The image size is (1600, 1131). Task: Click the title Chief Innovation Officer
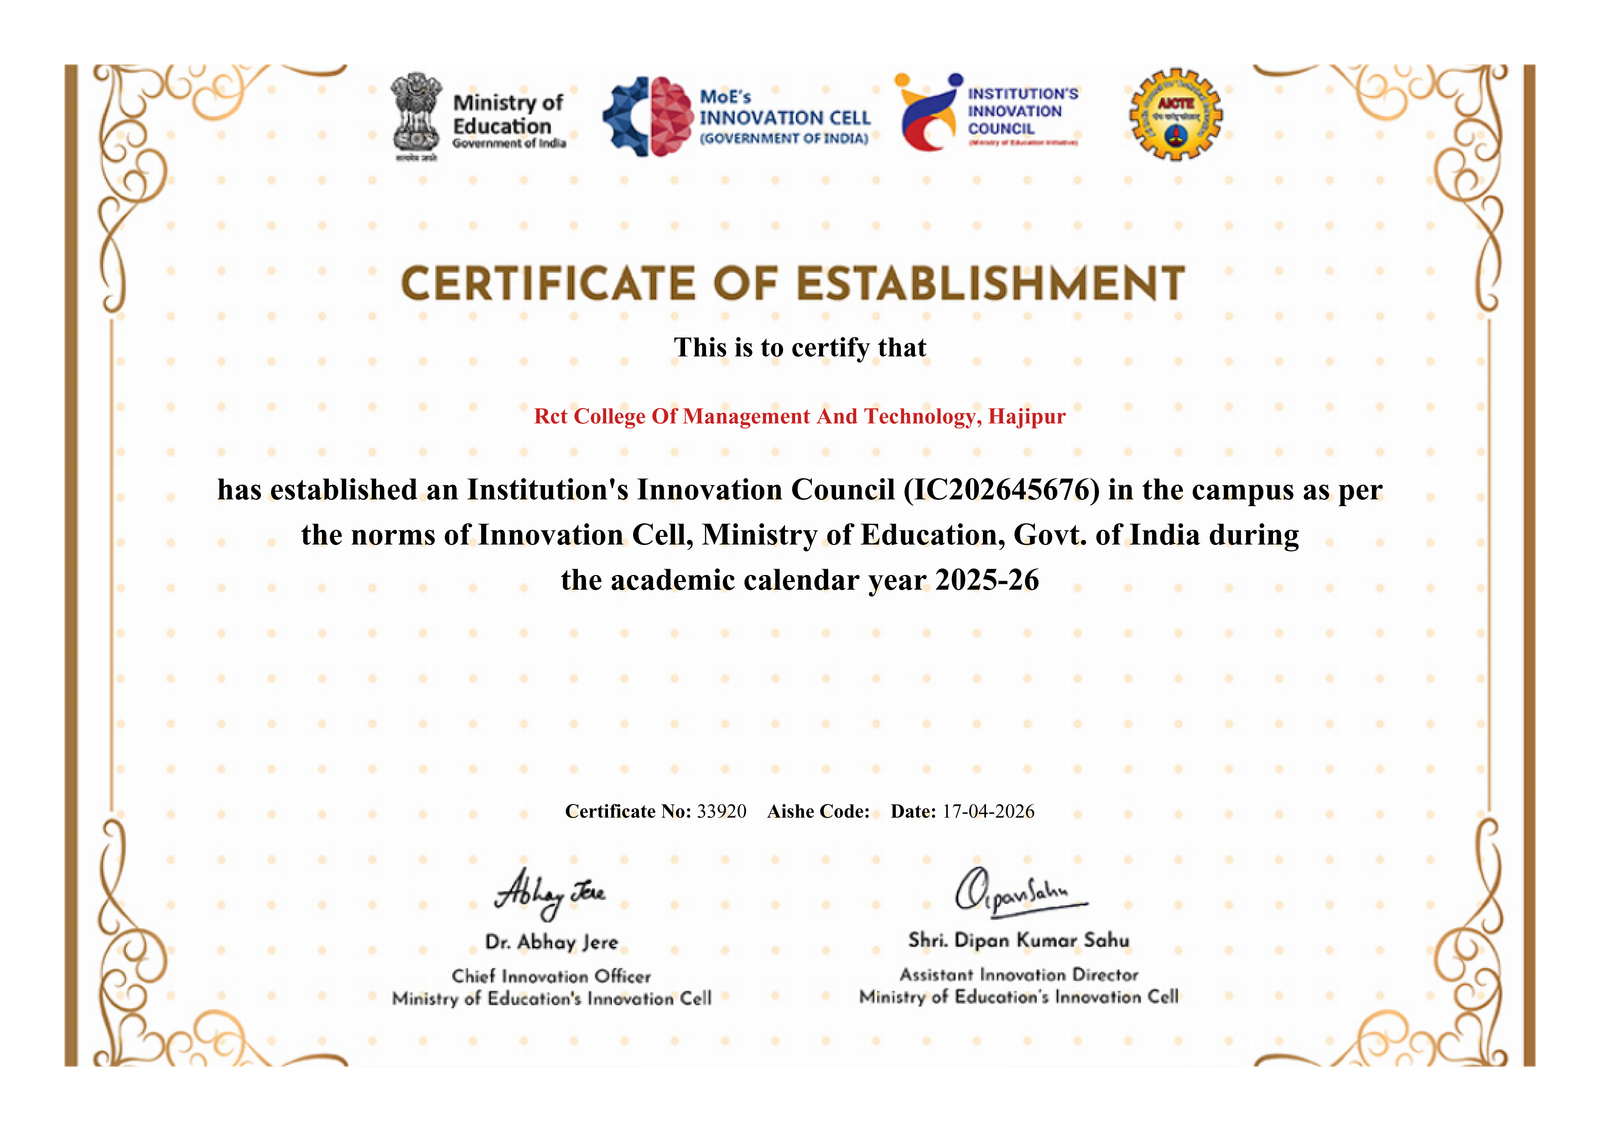[x=551, y=976]
